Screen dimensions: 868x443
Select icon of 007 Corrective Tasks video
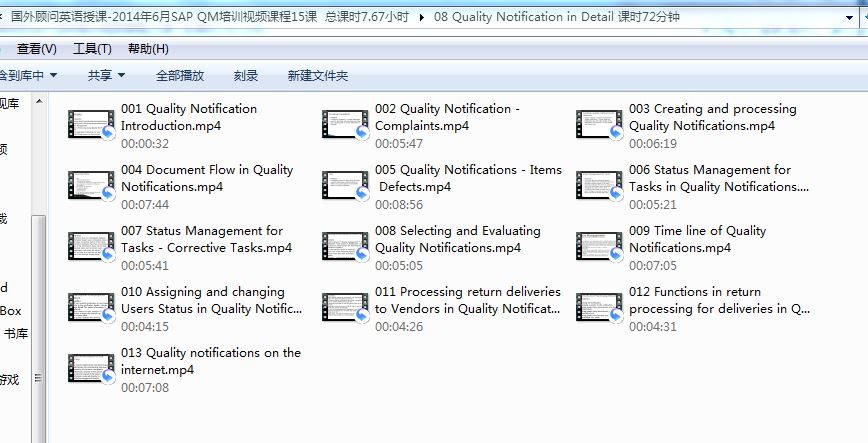[91, 246]
